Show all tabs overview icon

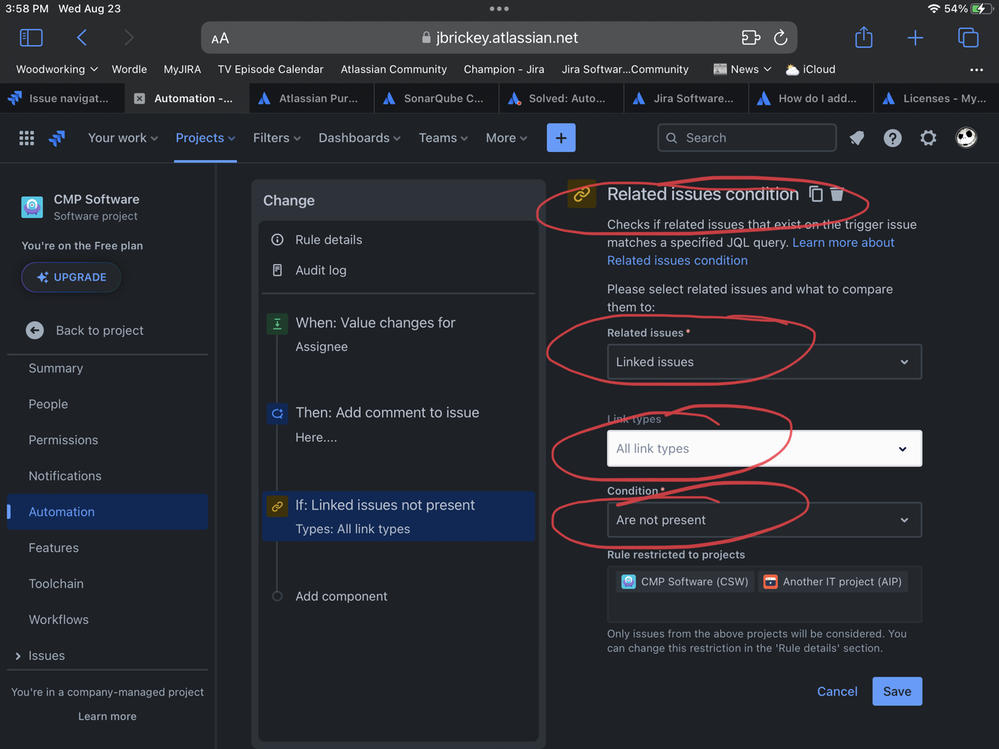click(968, 38)
